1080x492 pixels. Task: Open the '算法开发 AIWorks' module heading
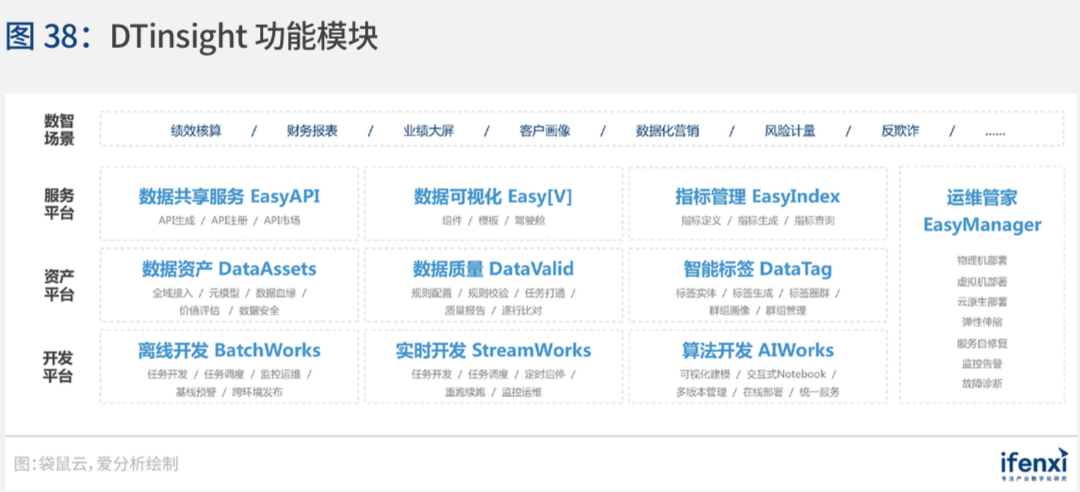(x=758, y=351)
